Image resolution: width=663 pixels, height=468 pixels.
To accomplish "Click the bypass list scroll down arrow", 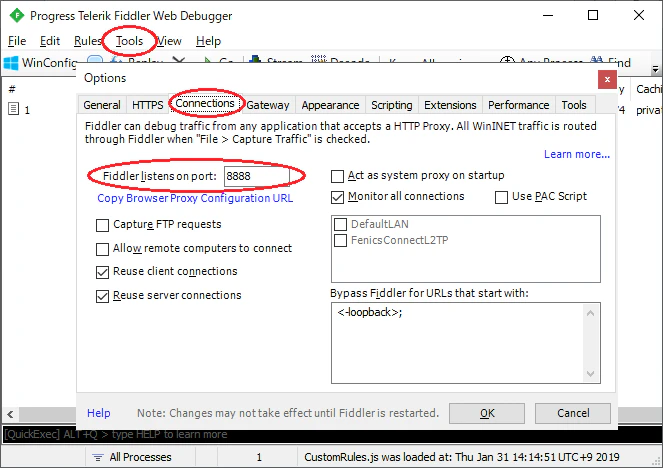I will [591, 374].
